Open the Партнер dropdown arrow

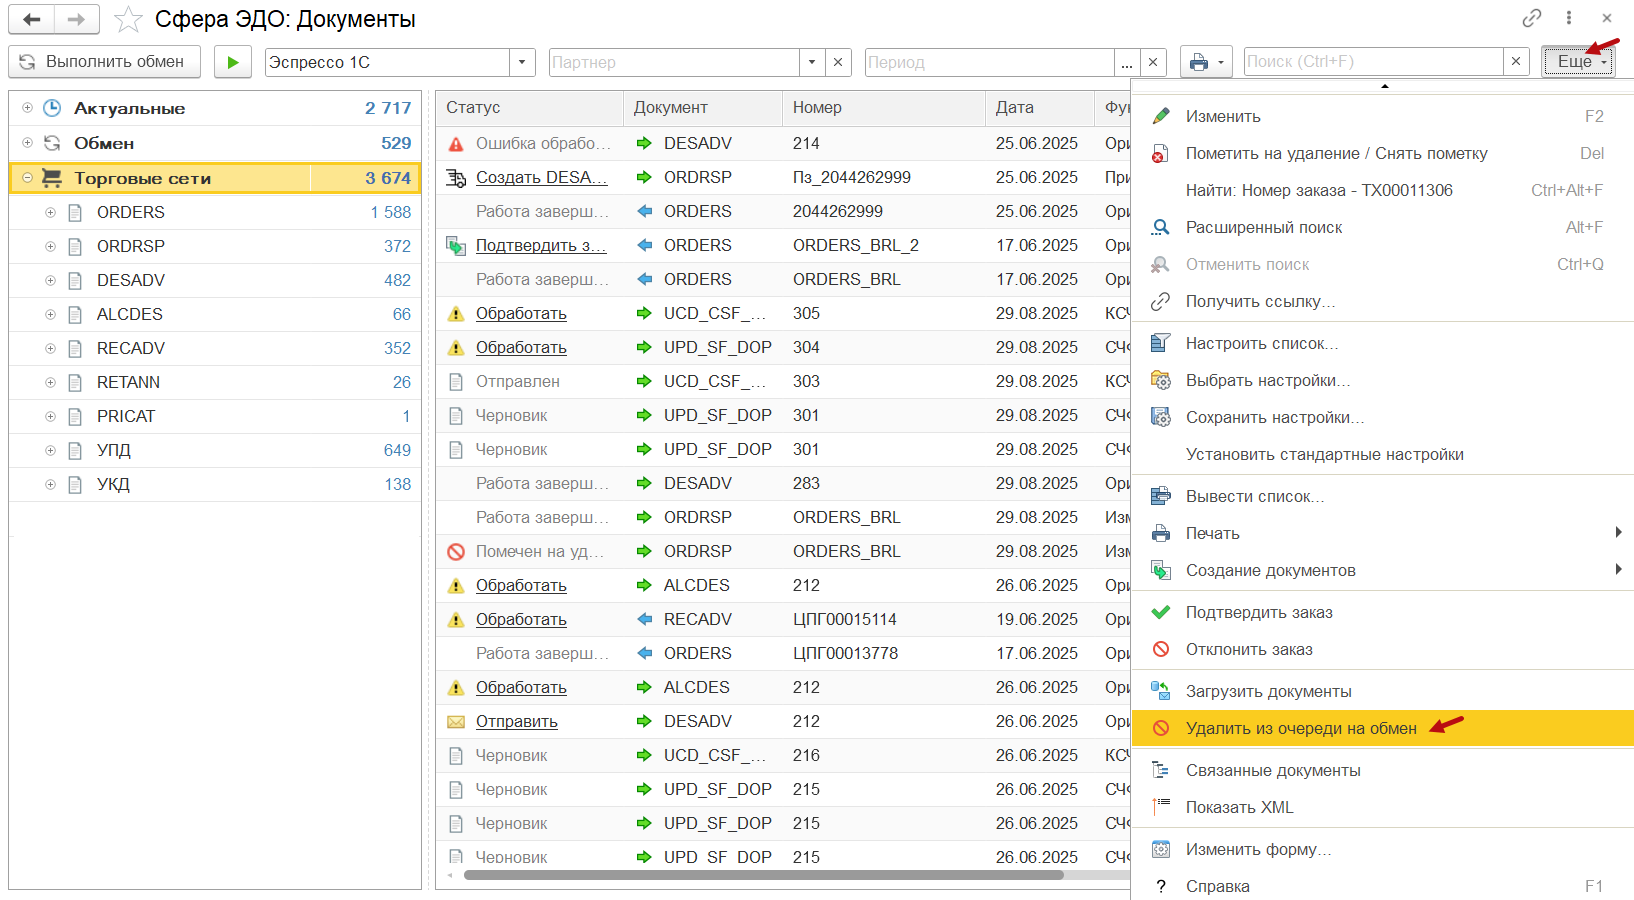click(x=812, y=62)
